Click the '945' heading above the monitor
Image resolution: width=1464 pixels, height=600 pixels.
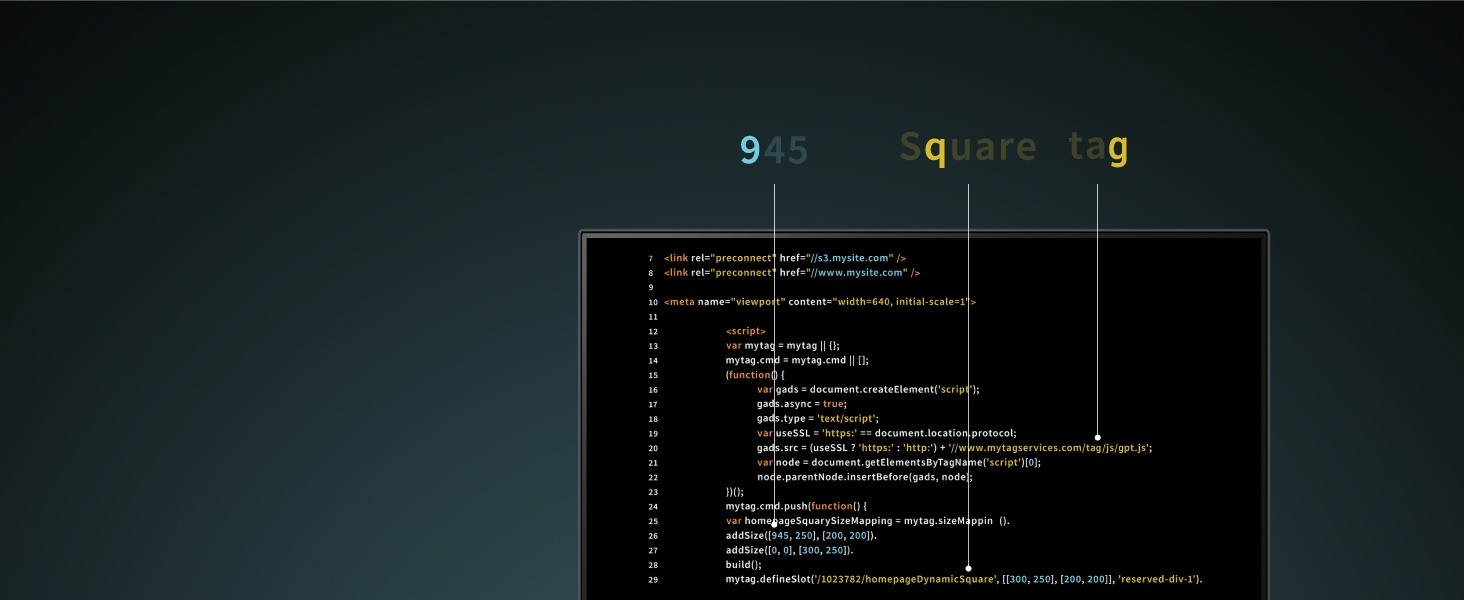pyautogui.click(x=773, y=150)
